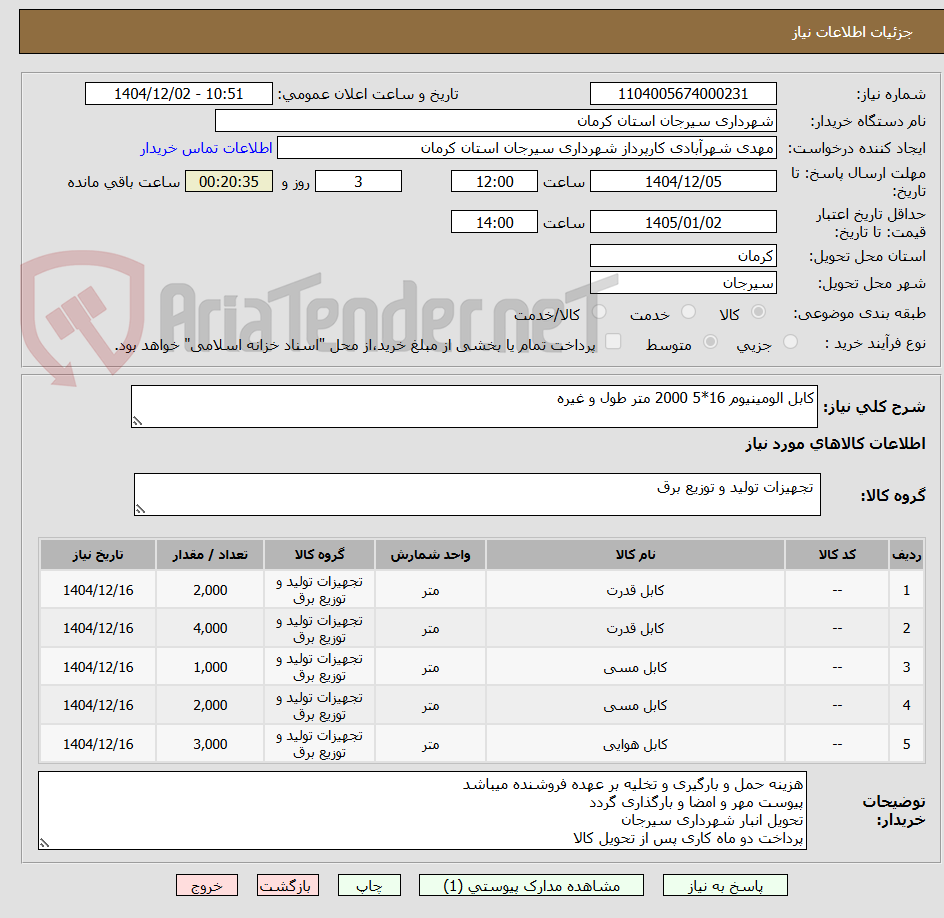Click the price validity date 1405/01/02 field
The width and height of the screenshot is (944, 918).
[683, 222]
